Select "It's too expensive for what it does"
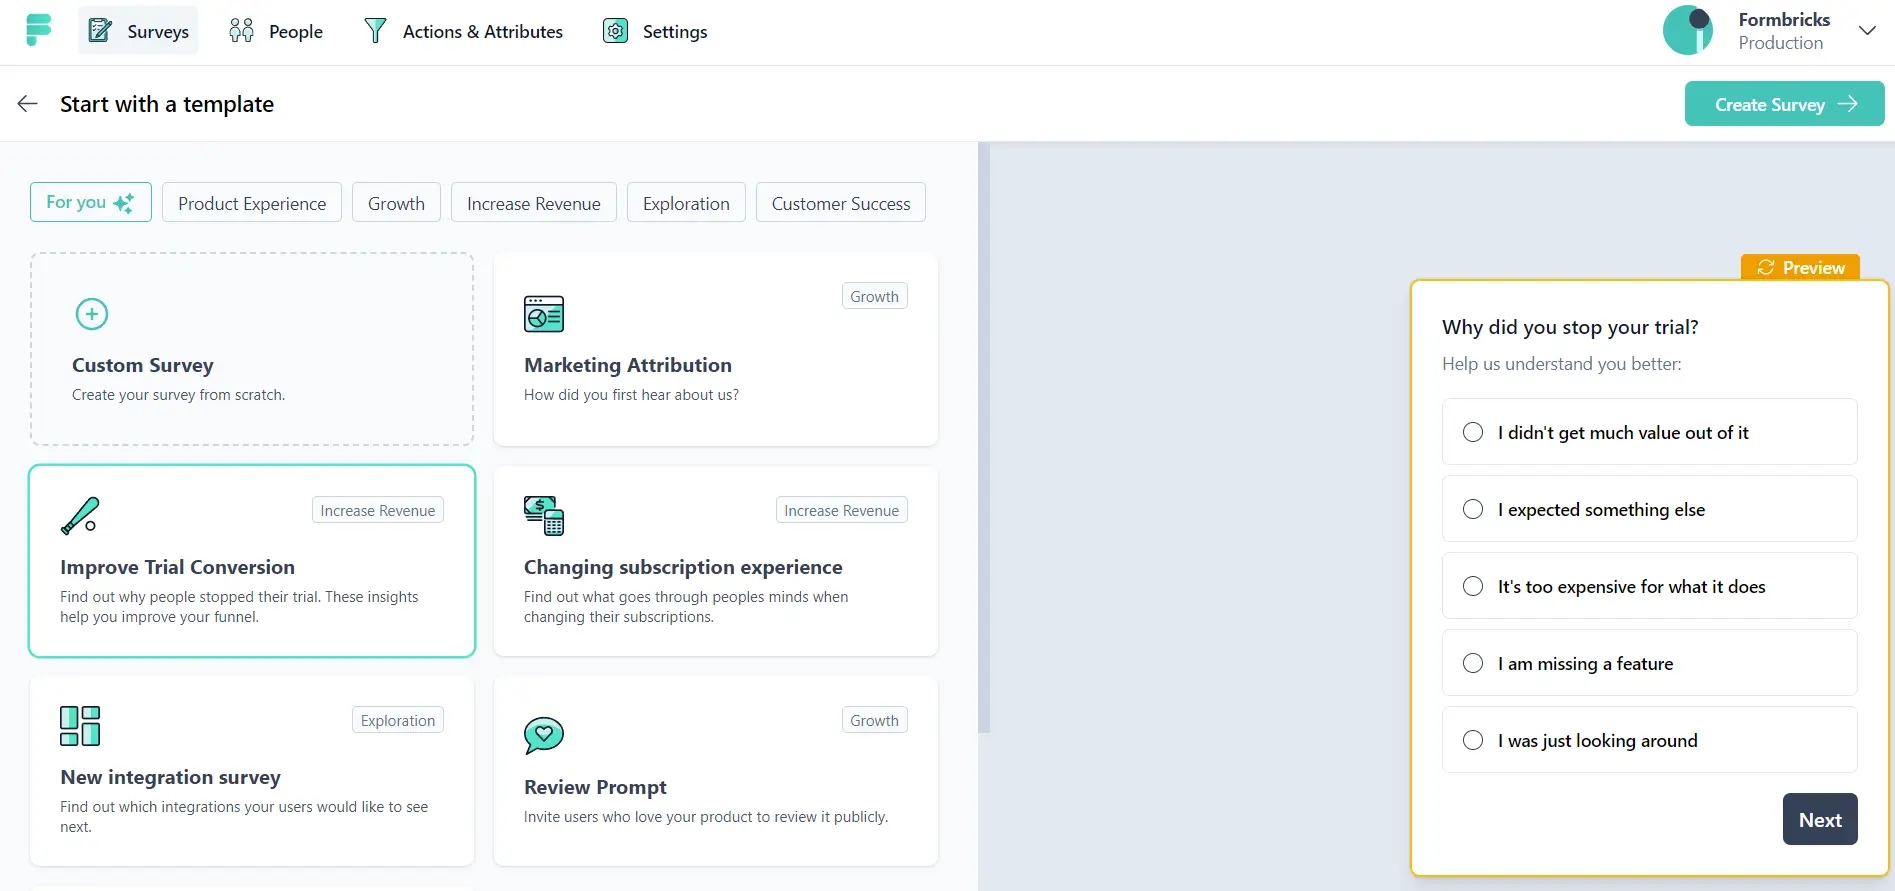This screenshot has height=891, width=1895. click(x=1649, y=586)
